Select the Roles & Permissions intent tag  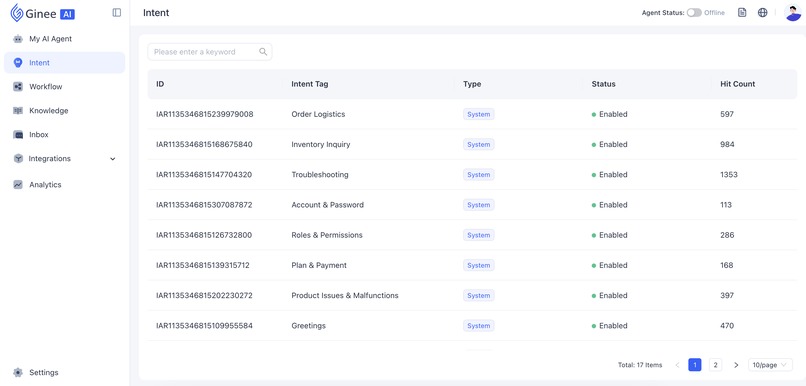327,235
